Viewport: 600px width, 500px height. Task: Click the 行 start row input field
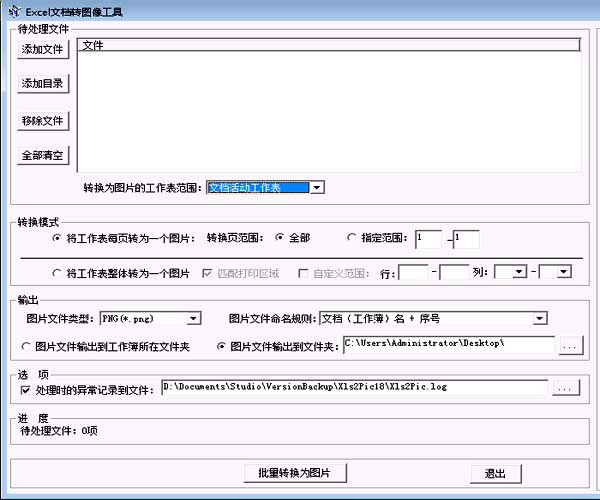[413, 272]
